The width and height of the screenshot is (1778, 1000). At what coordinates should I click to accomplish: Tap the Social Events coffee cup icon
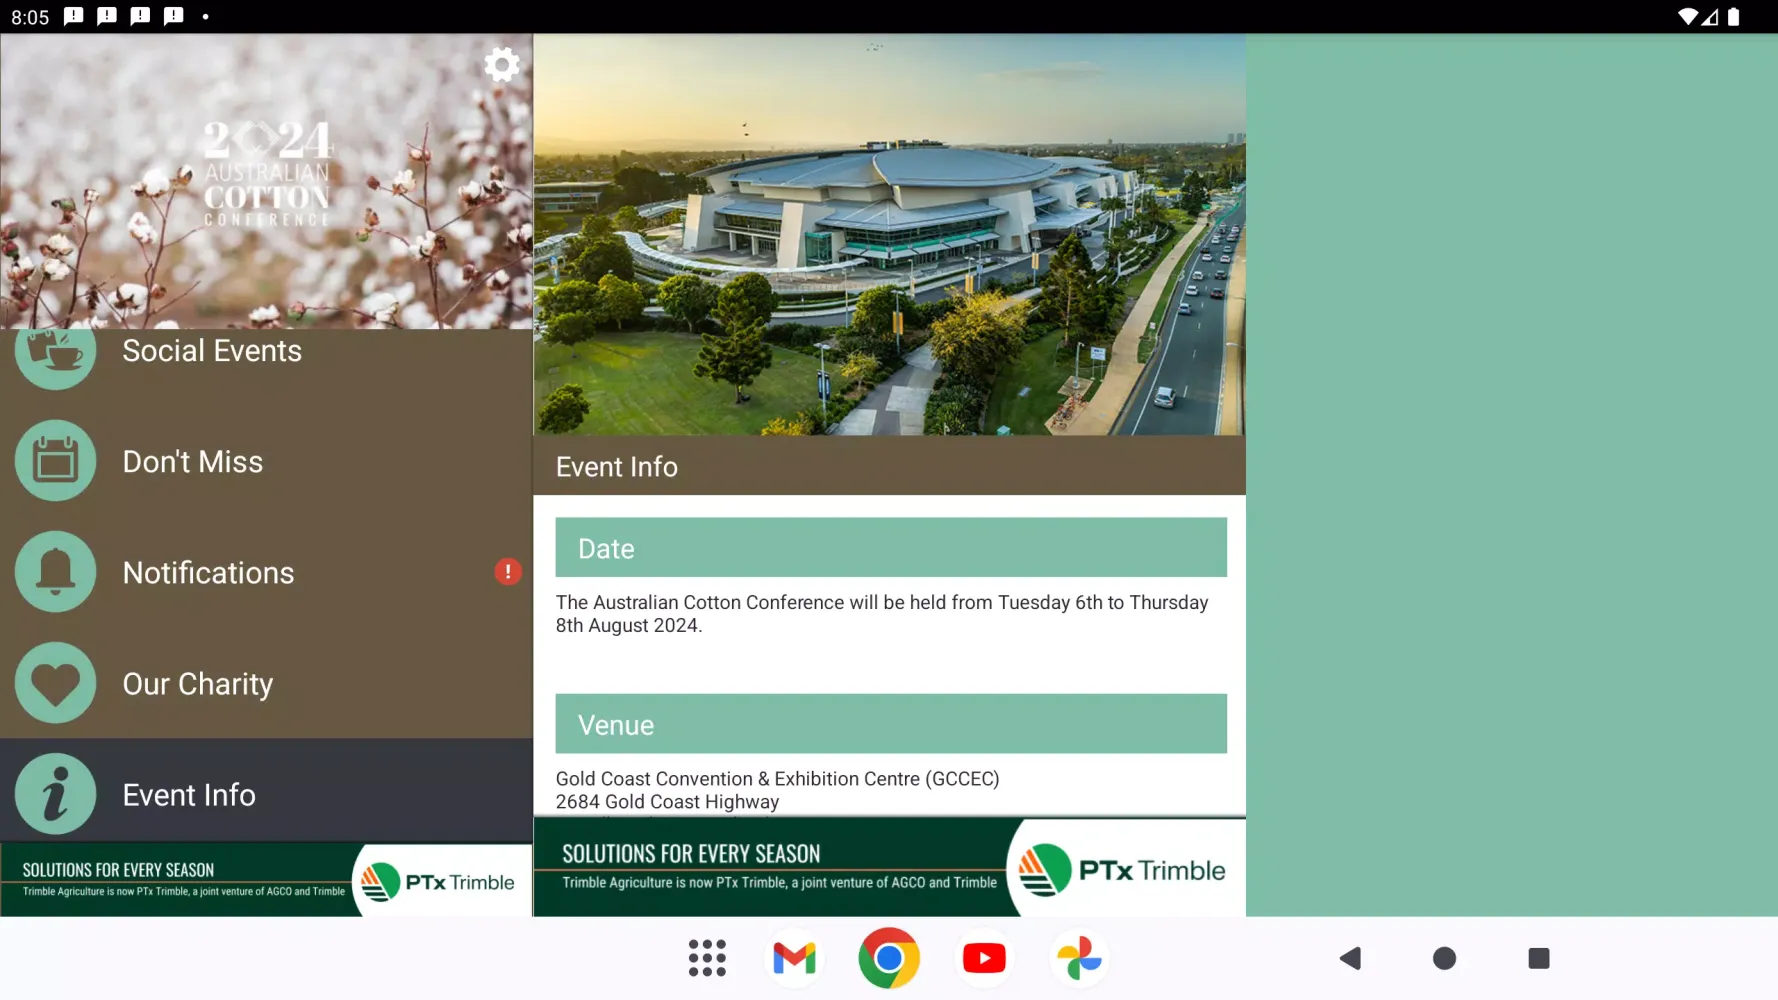[x=55, y=352]
